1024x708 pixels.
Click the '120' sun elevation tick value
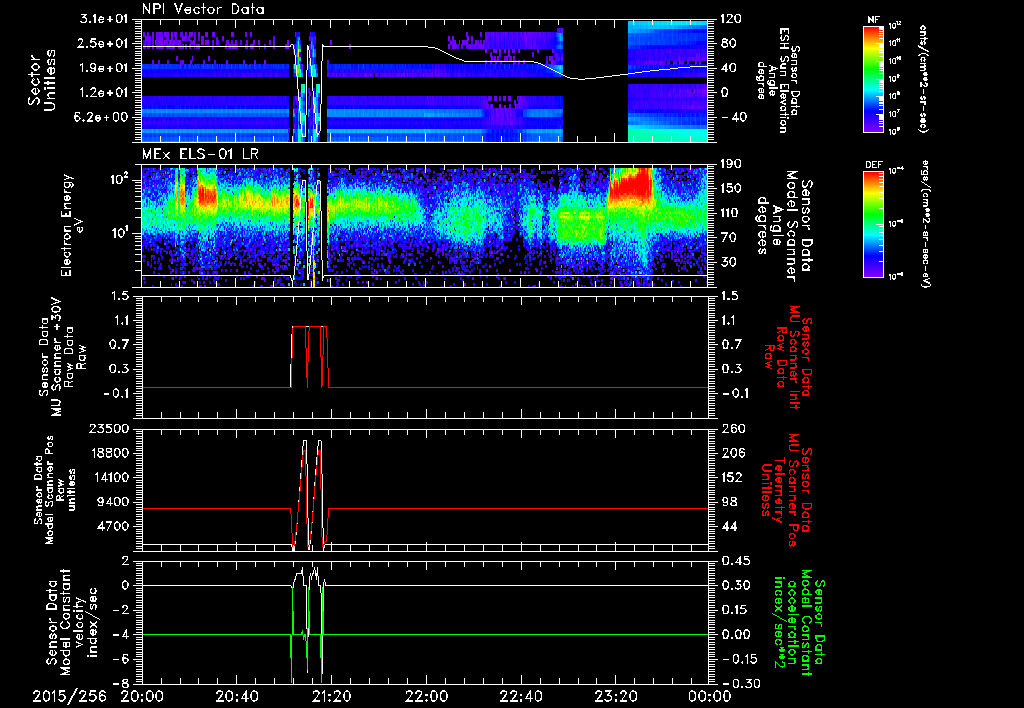click(729, 19)
